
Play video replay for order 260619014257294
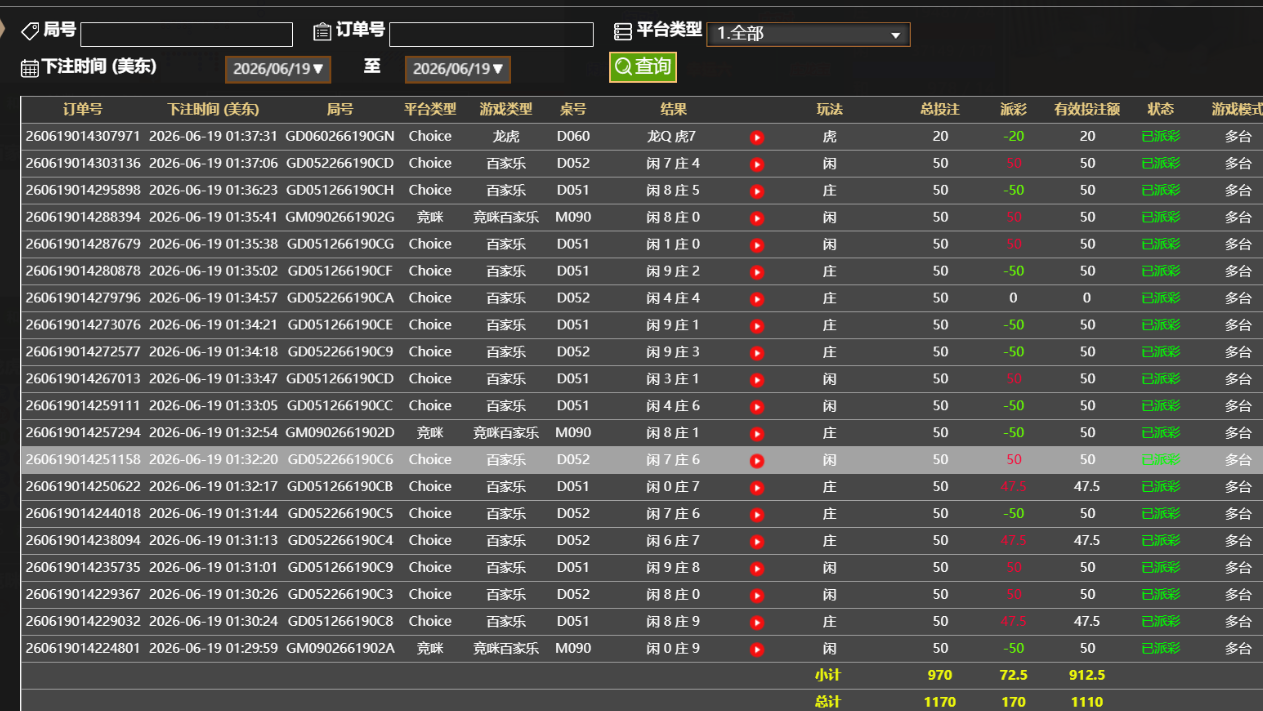(x=757, y=434)
